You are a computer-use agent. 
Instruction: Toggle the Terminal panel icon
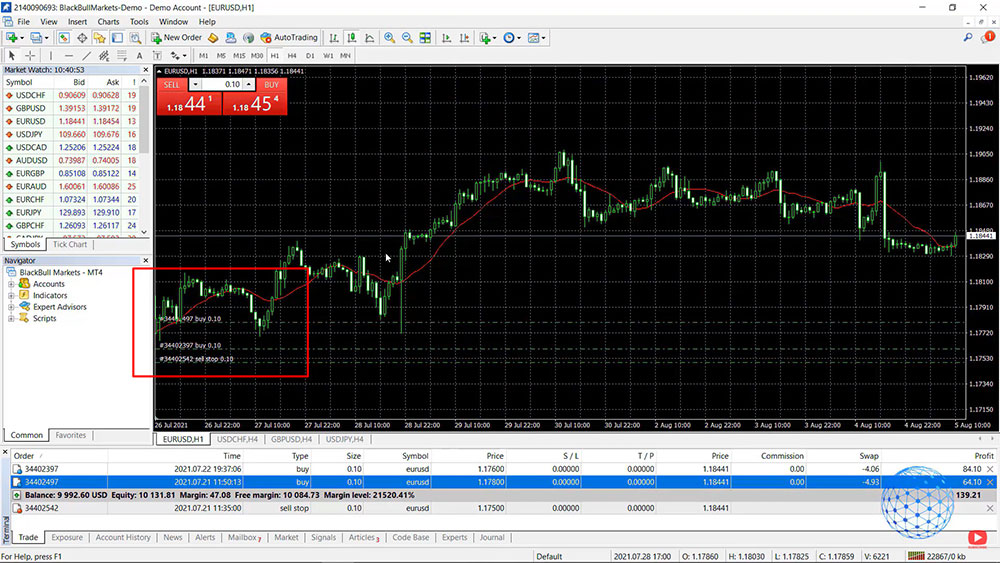click(x=117, y=38)
